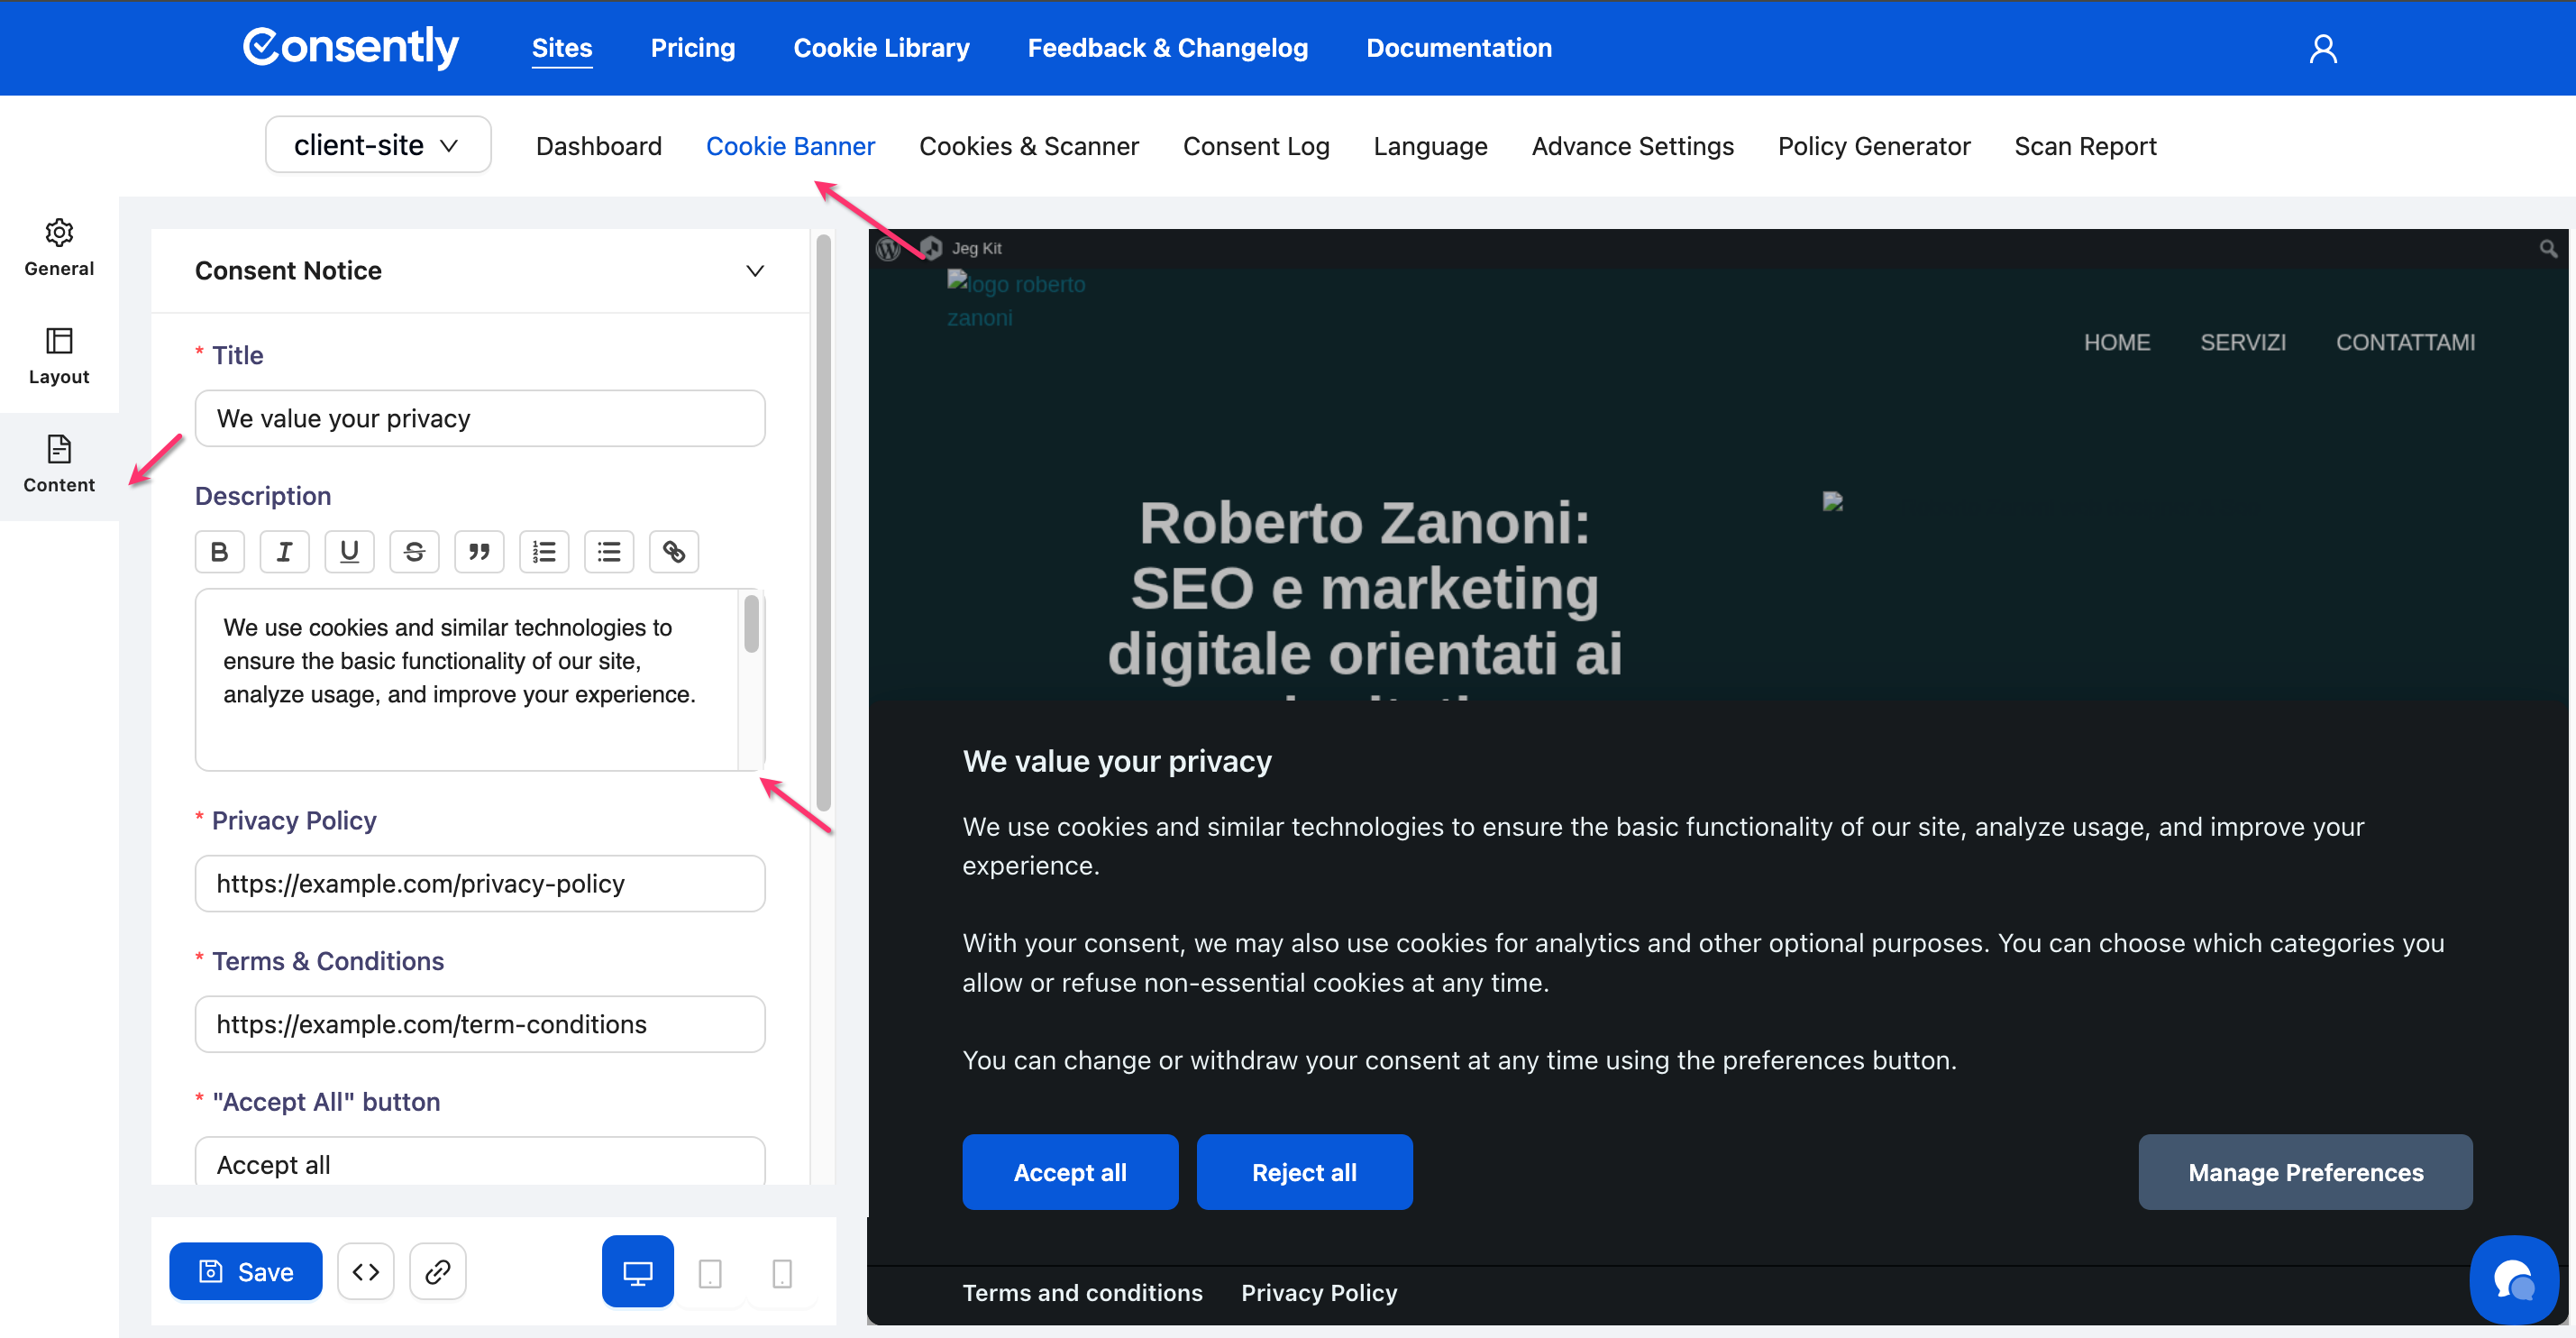2576x1338 pixels.
Task: Click Manage Preferences in banner preview
Action: click(x=2305, y=1172)
